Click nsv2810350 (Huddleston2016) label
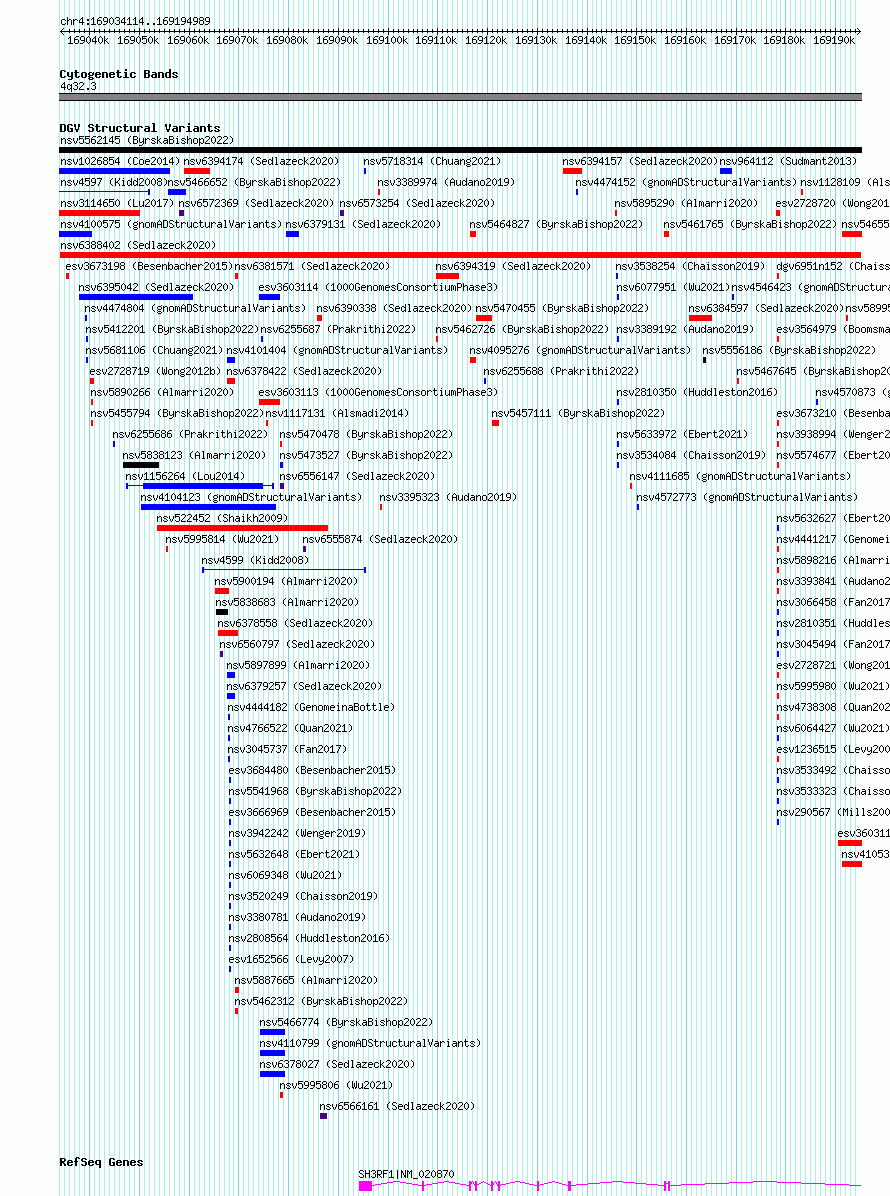Image resolution: width=890 pixels, height=1196 pixels. (697, 392)
